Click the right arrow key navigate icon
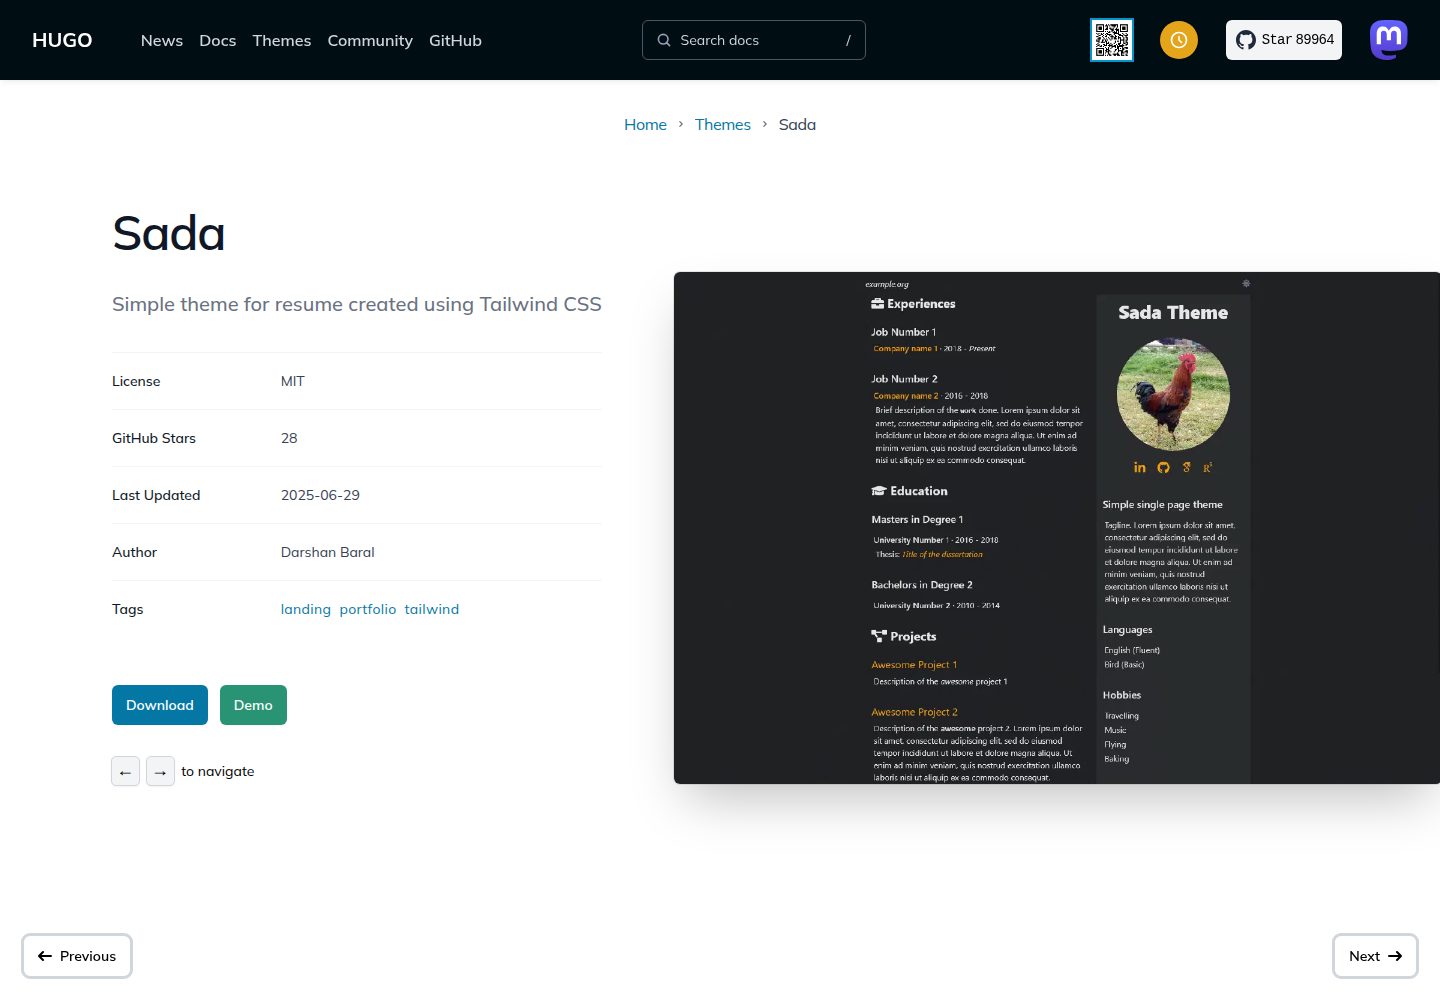Screen dimensions: 1440x1000 pos(160,771)
